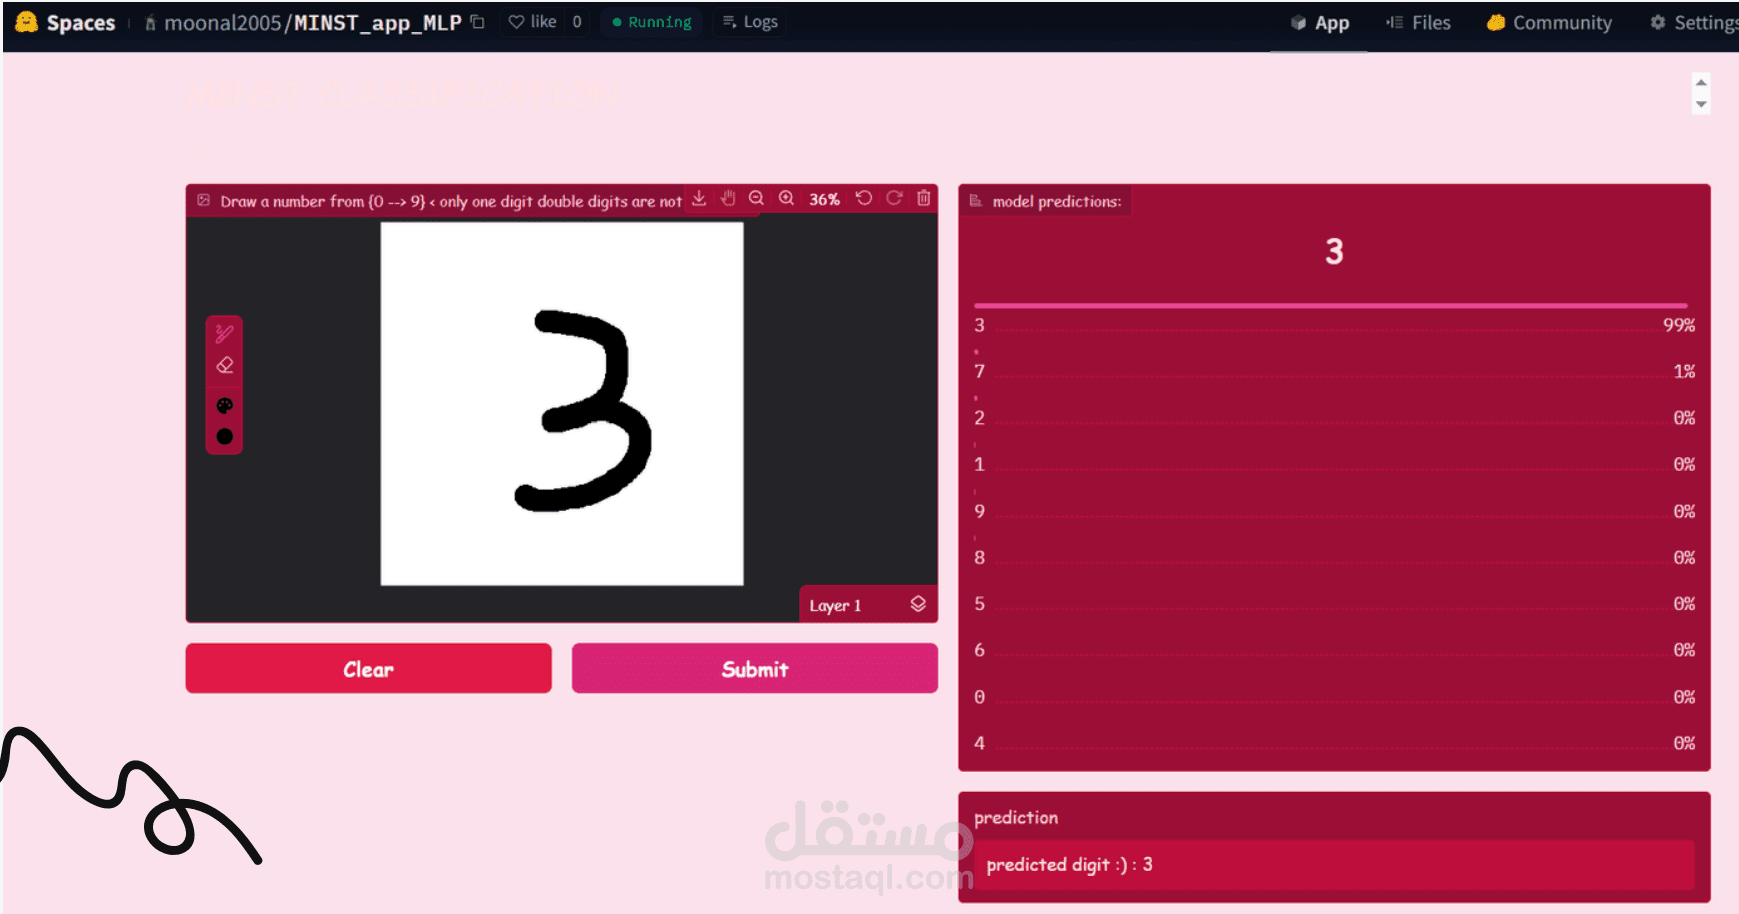Open the color palette picker
Viewport: 1739px width, 914px height.
coord(224,405)
